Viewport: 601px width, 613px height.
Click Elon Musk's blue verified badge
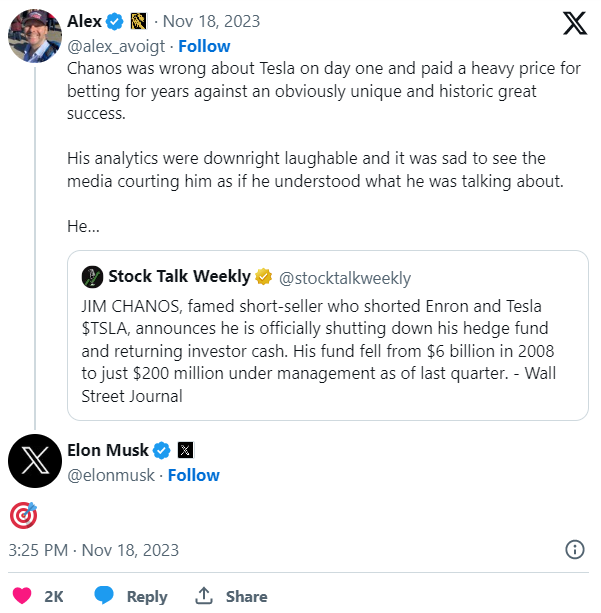tap(161, 450)
